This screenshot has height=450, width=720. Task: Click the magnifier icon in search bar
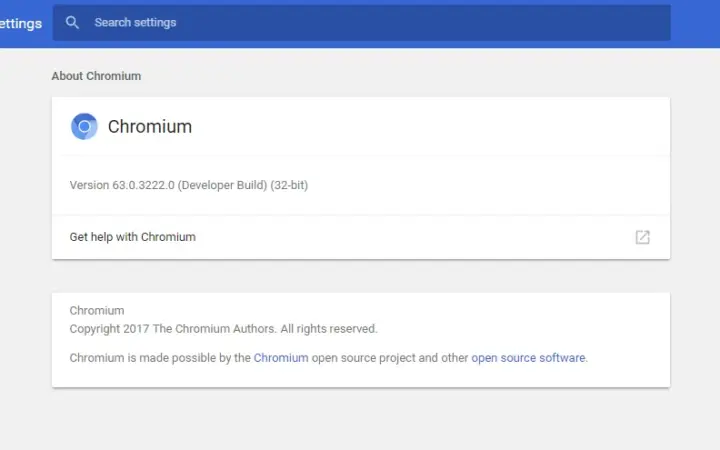tap(72, 22)
